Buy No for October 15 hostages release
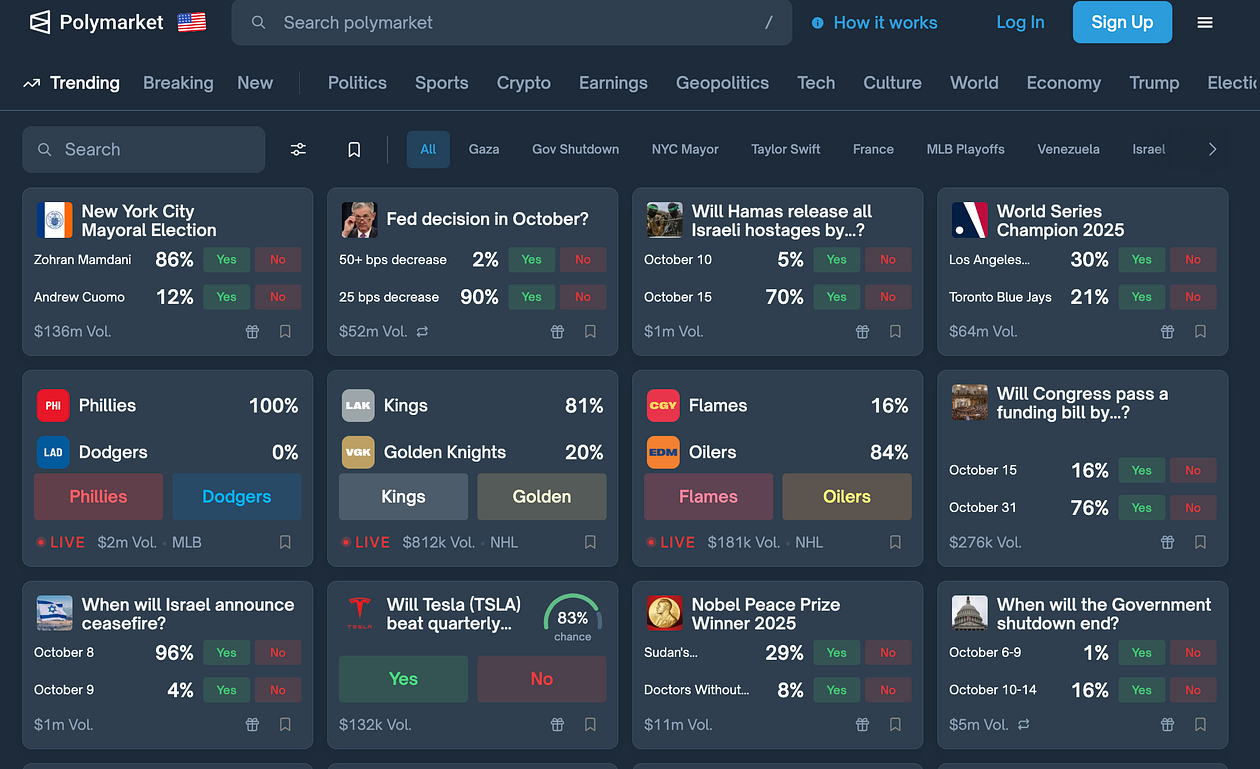Screen dimensions: 1260x769 888,297
